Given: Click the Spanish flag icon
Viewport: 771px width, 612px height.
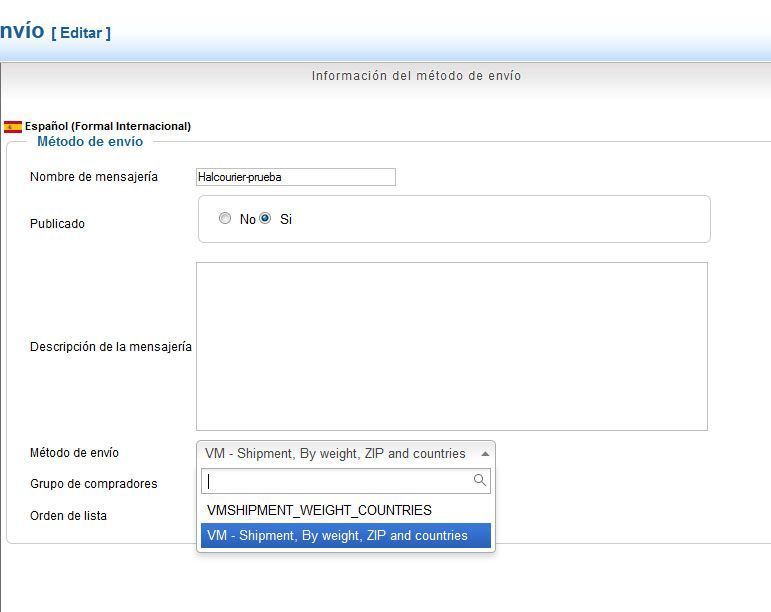Looking at the screenshot, I should coord(13,127).
